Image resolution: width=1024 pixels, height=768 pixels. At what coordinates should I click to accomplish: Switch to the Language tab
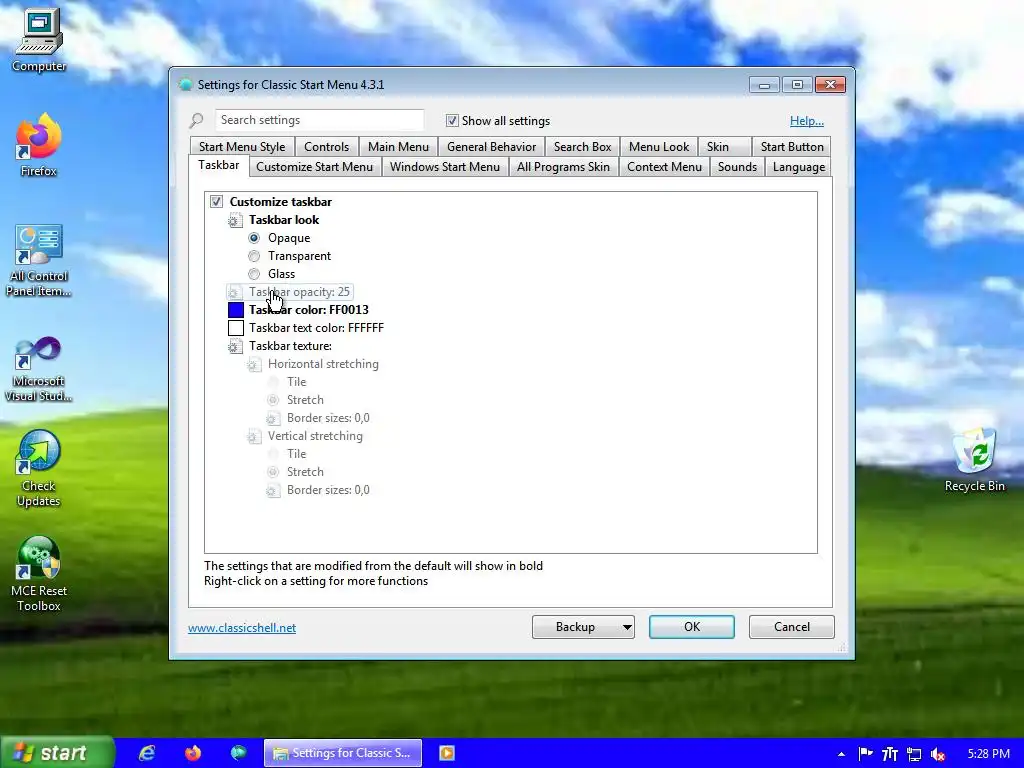799,167
